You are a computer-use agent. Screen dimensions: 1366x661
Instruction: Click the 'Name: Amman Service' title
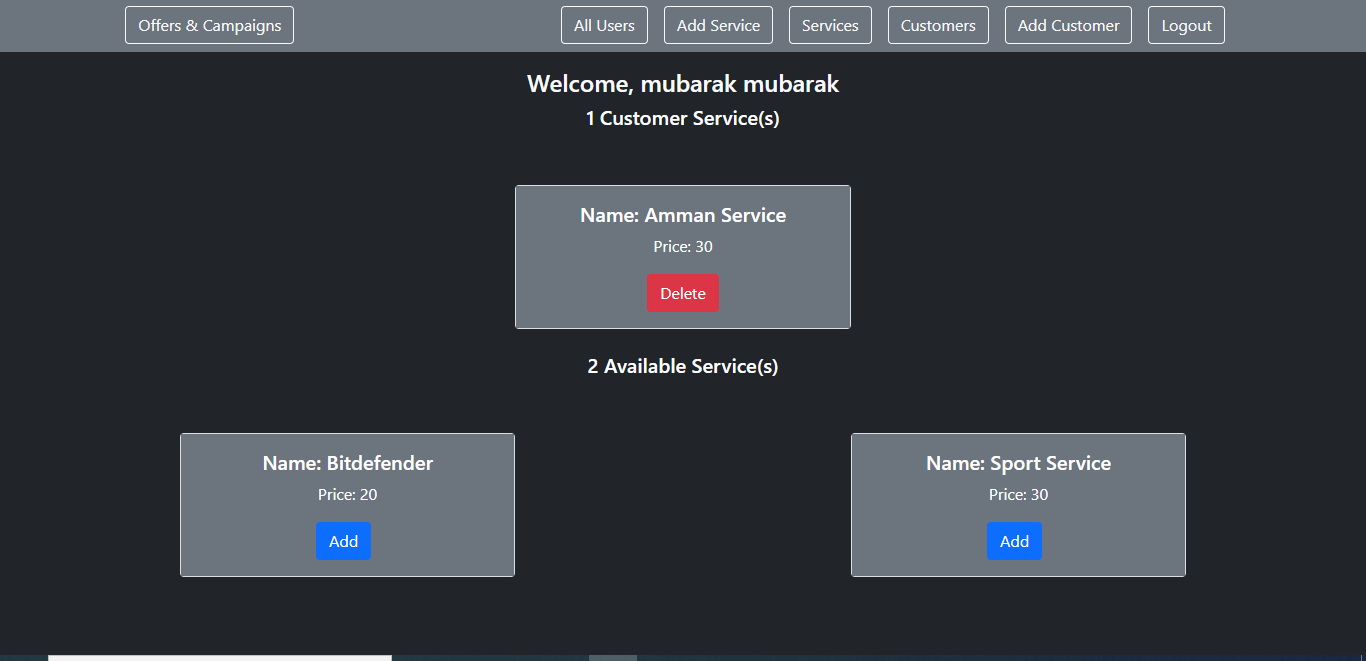683,215
